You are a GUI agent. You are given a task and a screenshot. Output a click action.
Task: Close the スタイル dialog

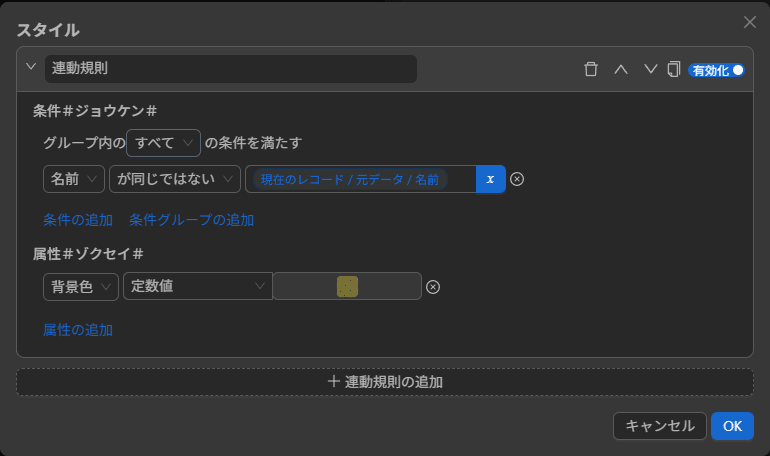749,22
